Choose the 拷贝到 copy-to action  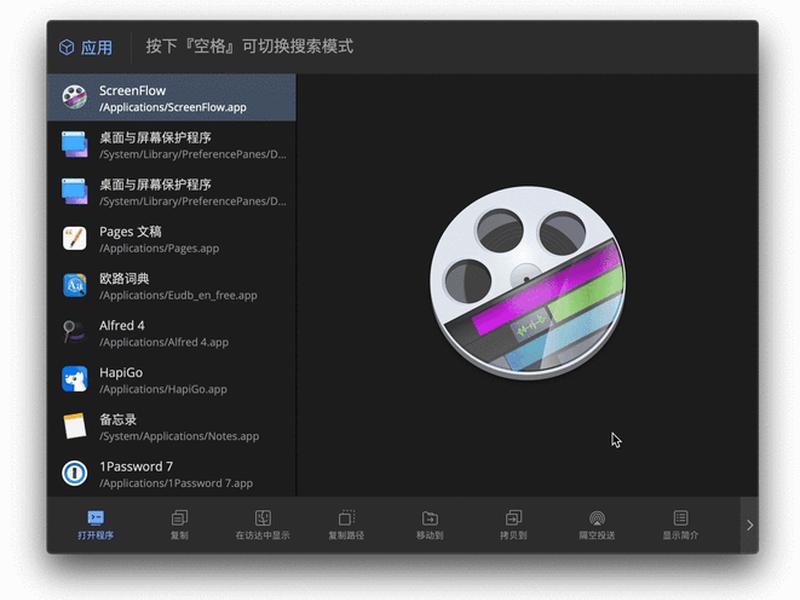(513, 525)
